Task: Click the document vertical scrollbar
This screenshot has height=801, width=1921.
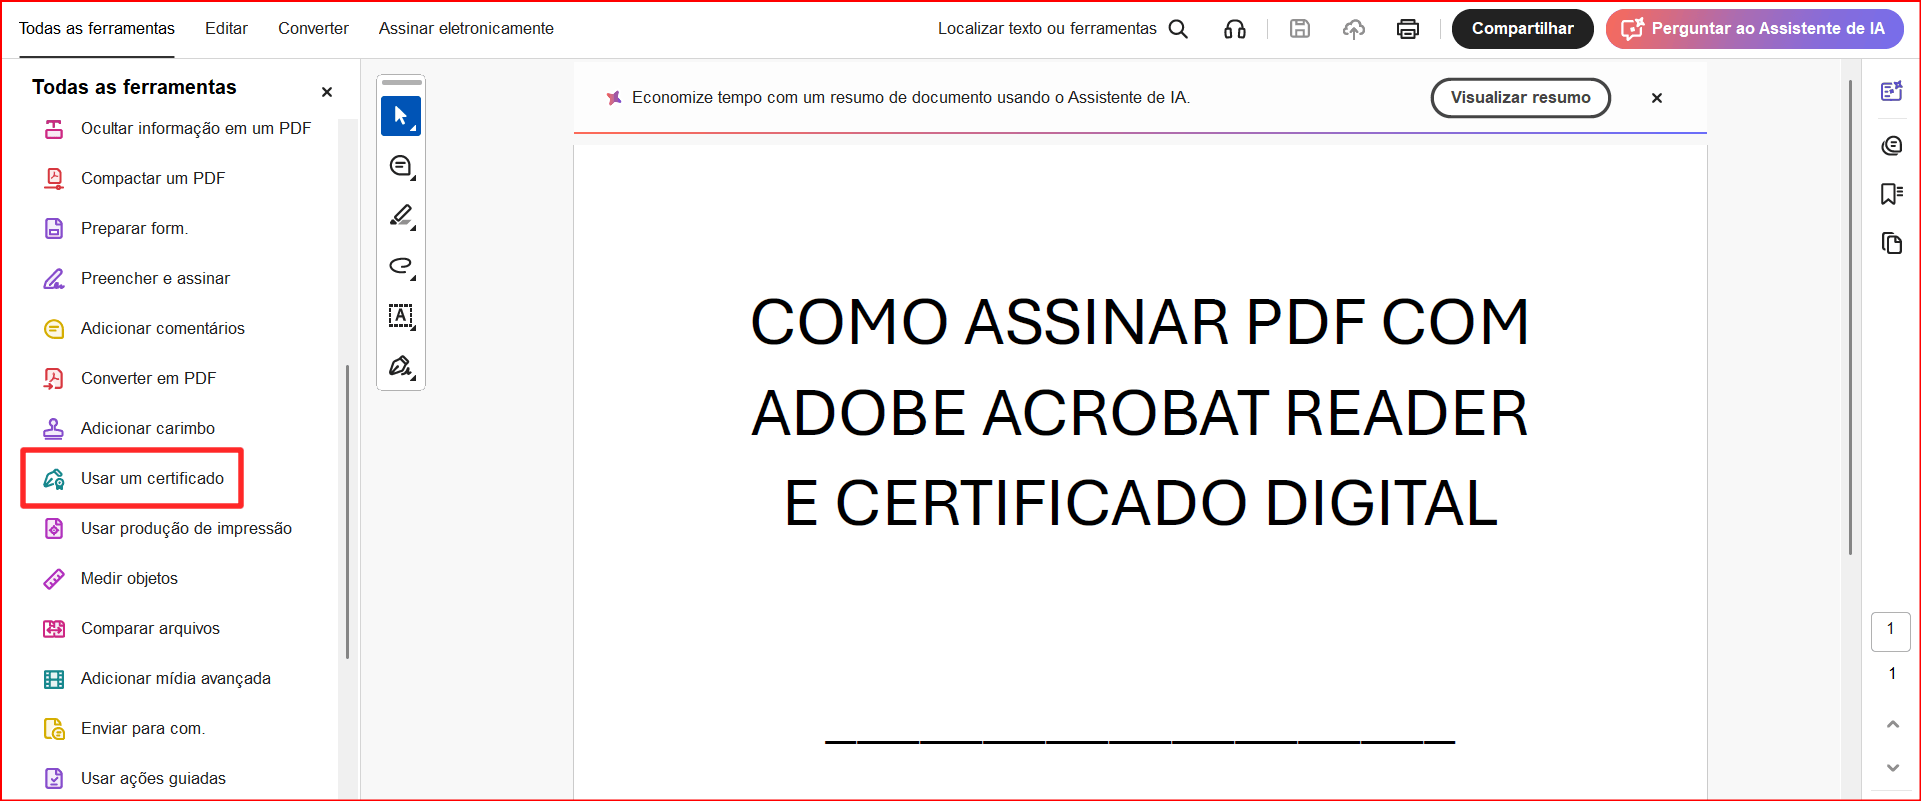Action: [1850, 318]
